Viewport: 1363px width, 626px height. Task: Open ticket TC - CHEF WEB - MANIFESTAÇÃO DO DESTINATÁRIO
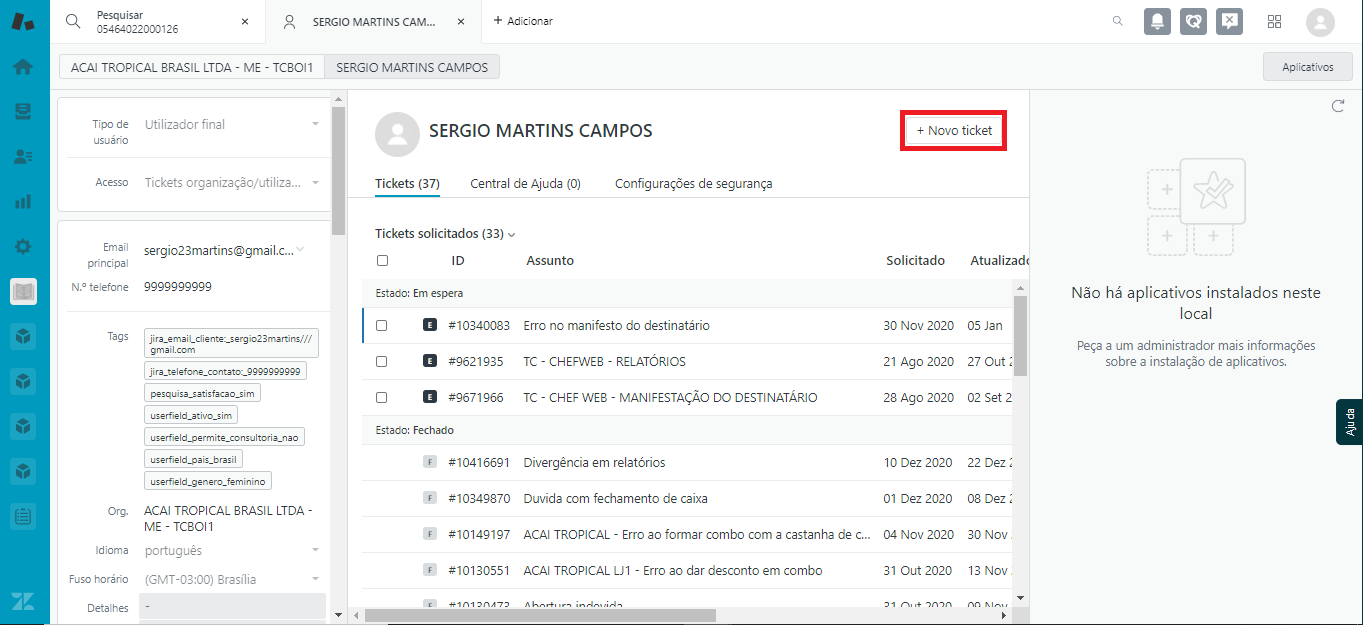[x=670, y=398]
